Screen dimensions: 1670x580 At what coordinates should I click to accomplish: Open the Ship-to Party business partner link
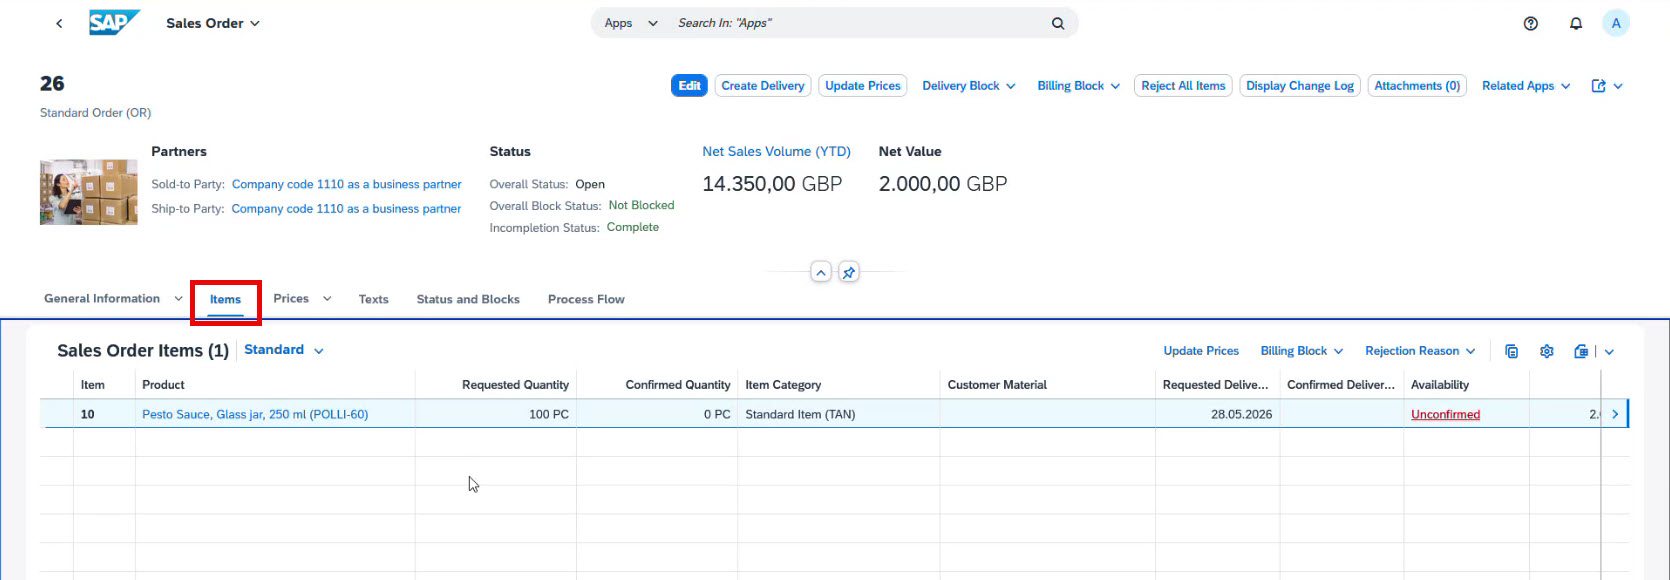(x=346, y=209)
